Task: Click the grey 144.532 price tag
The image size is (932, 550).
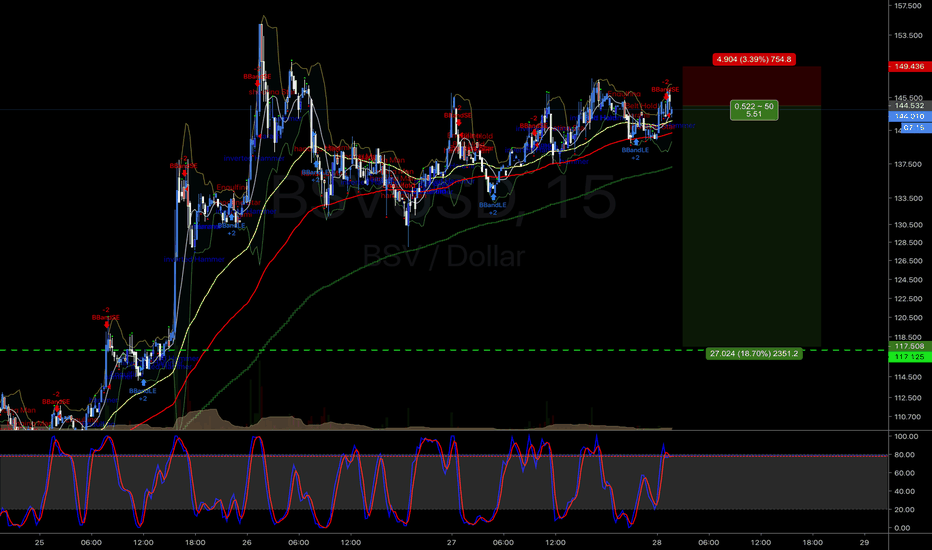Action: [x=909, y=106]
